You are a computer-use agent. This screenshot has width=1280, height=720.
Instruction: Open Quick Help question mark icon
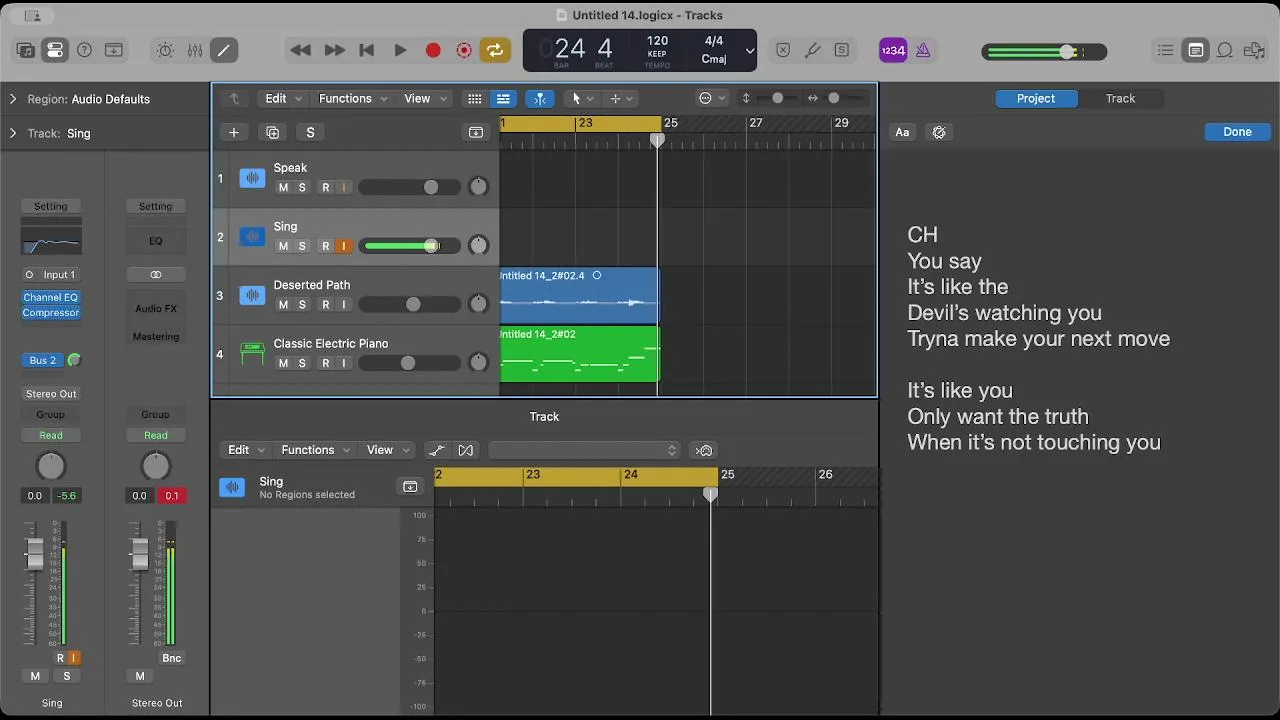(x=85, y=50)
